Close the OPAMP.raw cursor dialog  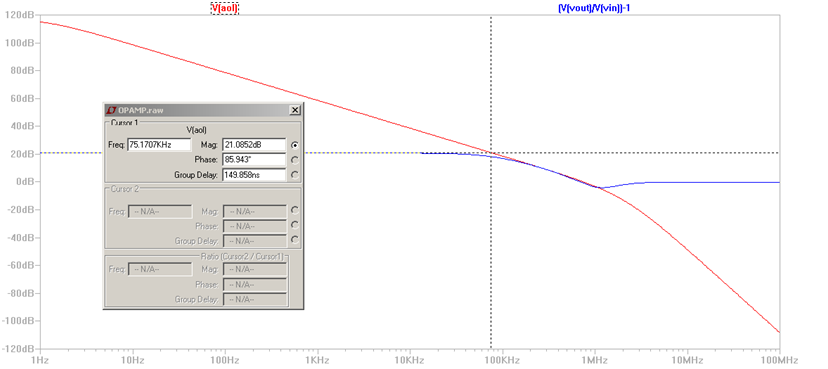(x=295, y=110)
